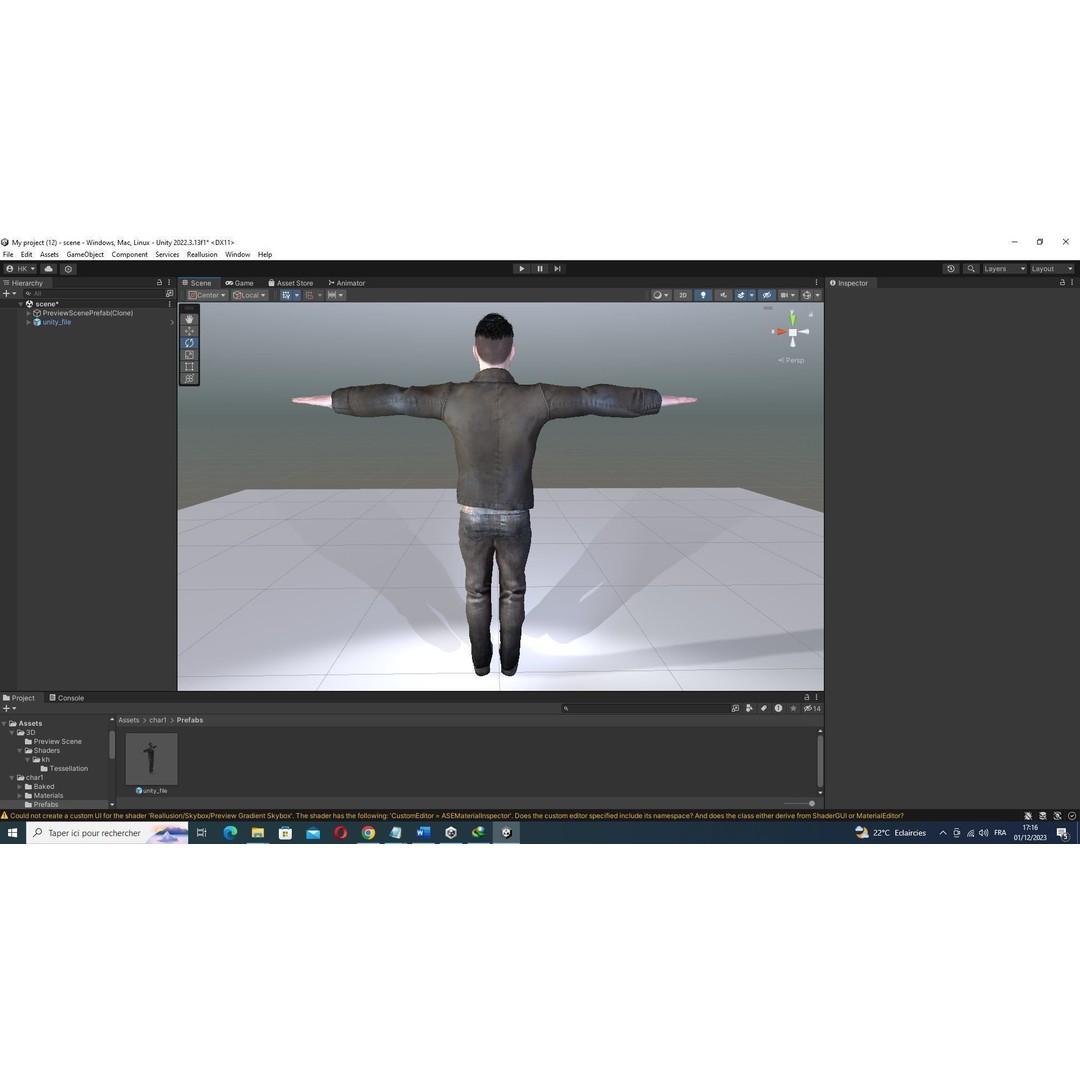Viewport: 1080px width, 1080px height.
Task: Toggle 2D view mode
Action: click(683, 295)
